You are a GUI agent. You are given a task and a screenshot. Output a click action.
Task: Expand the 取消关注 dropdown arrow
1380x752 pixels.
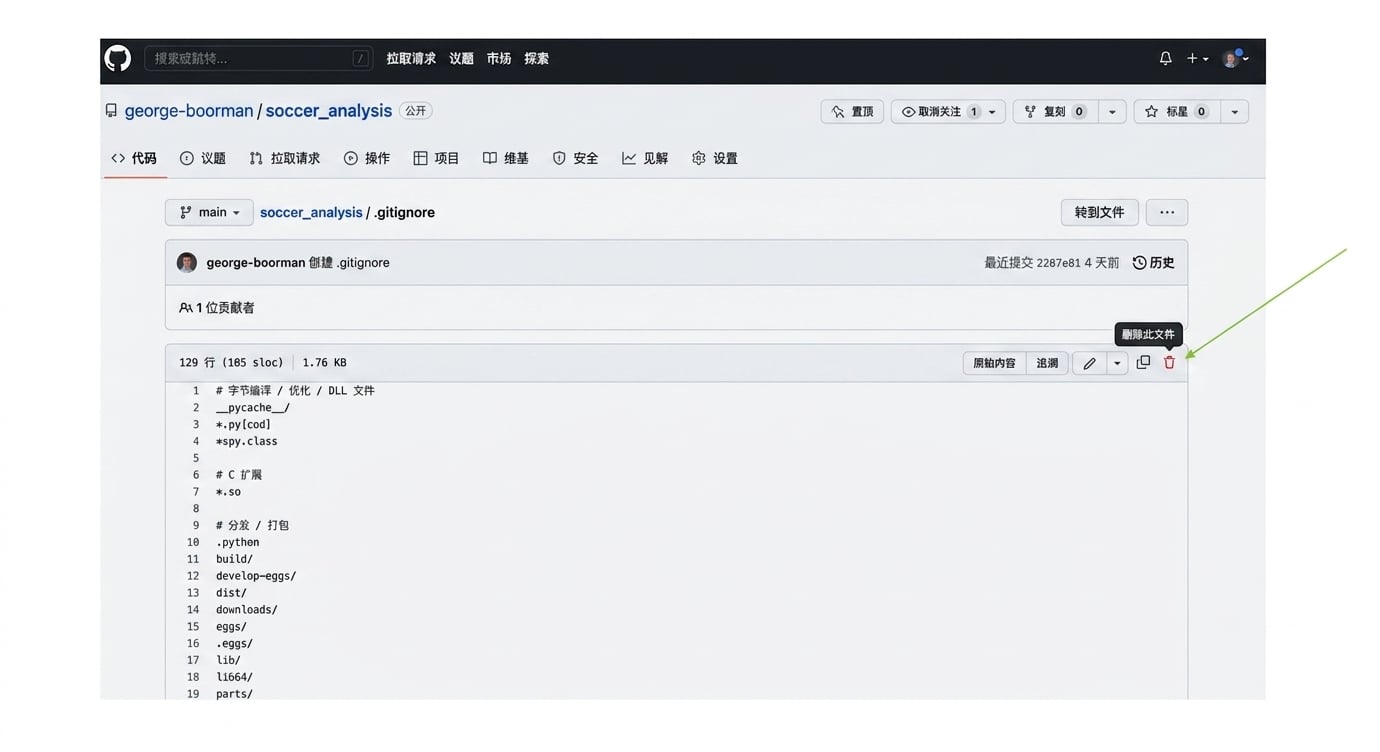click(993, 112)
